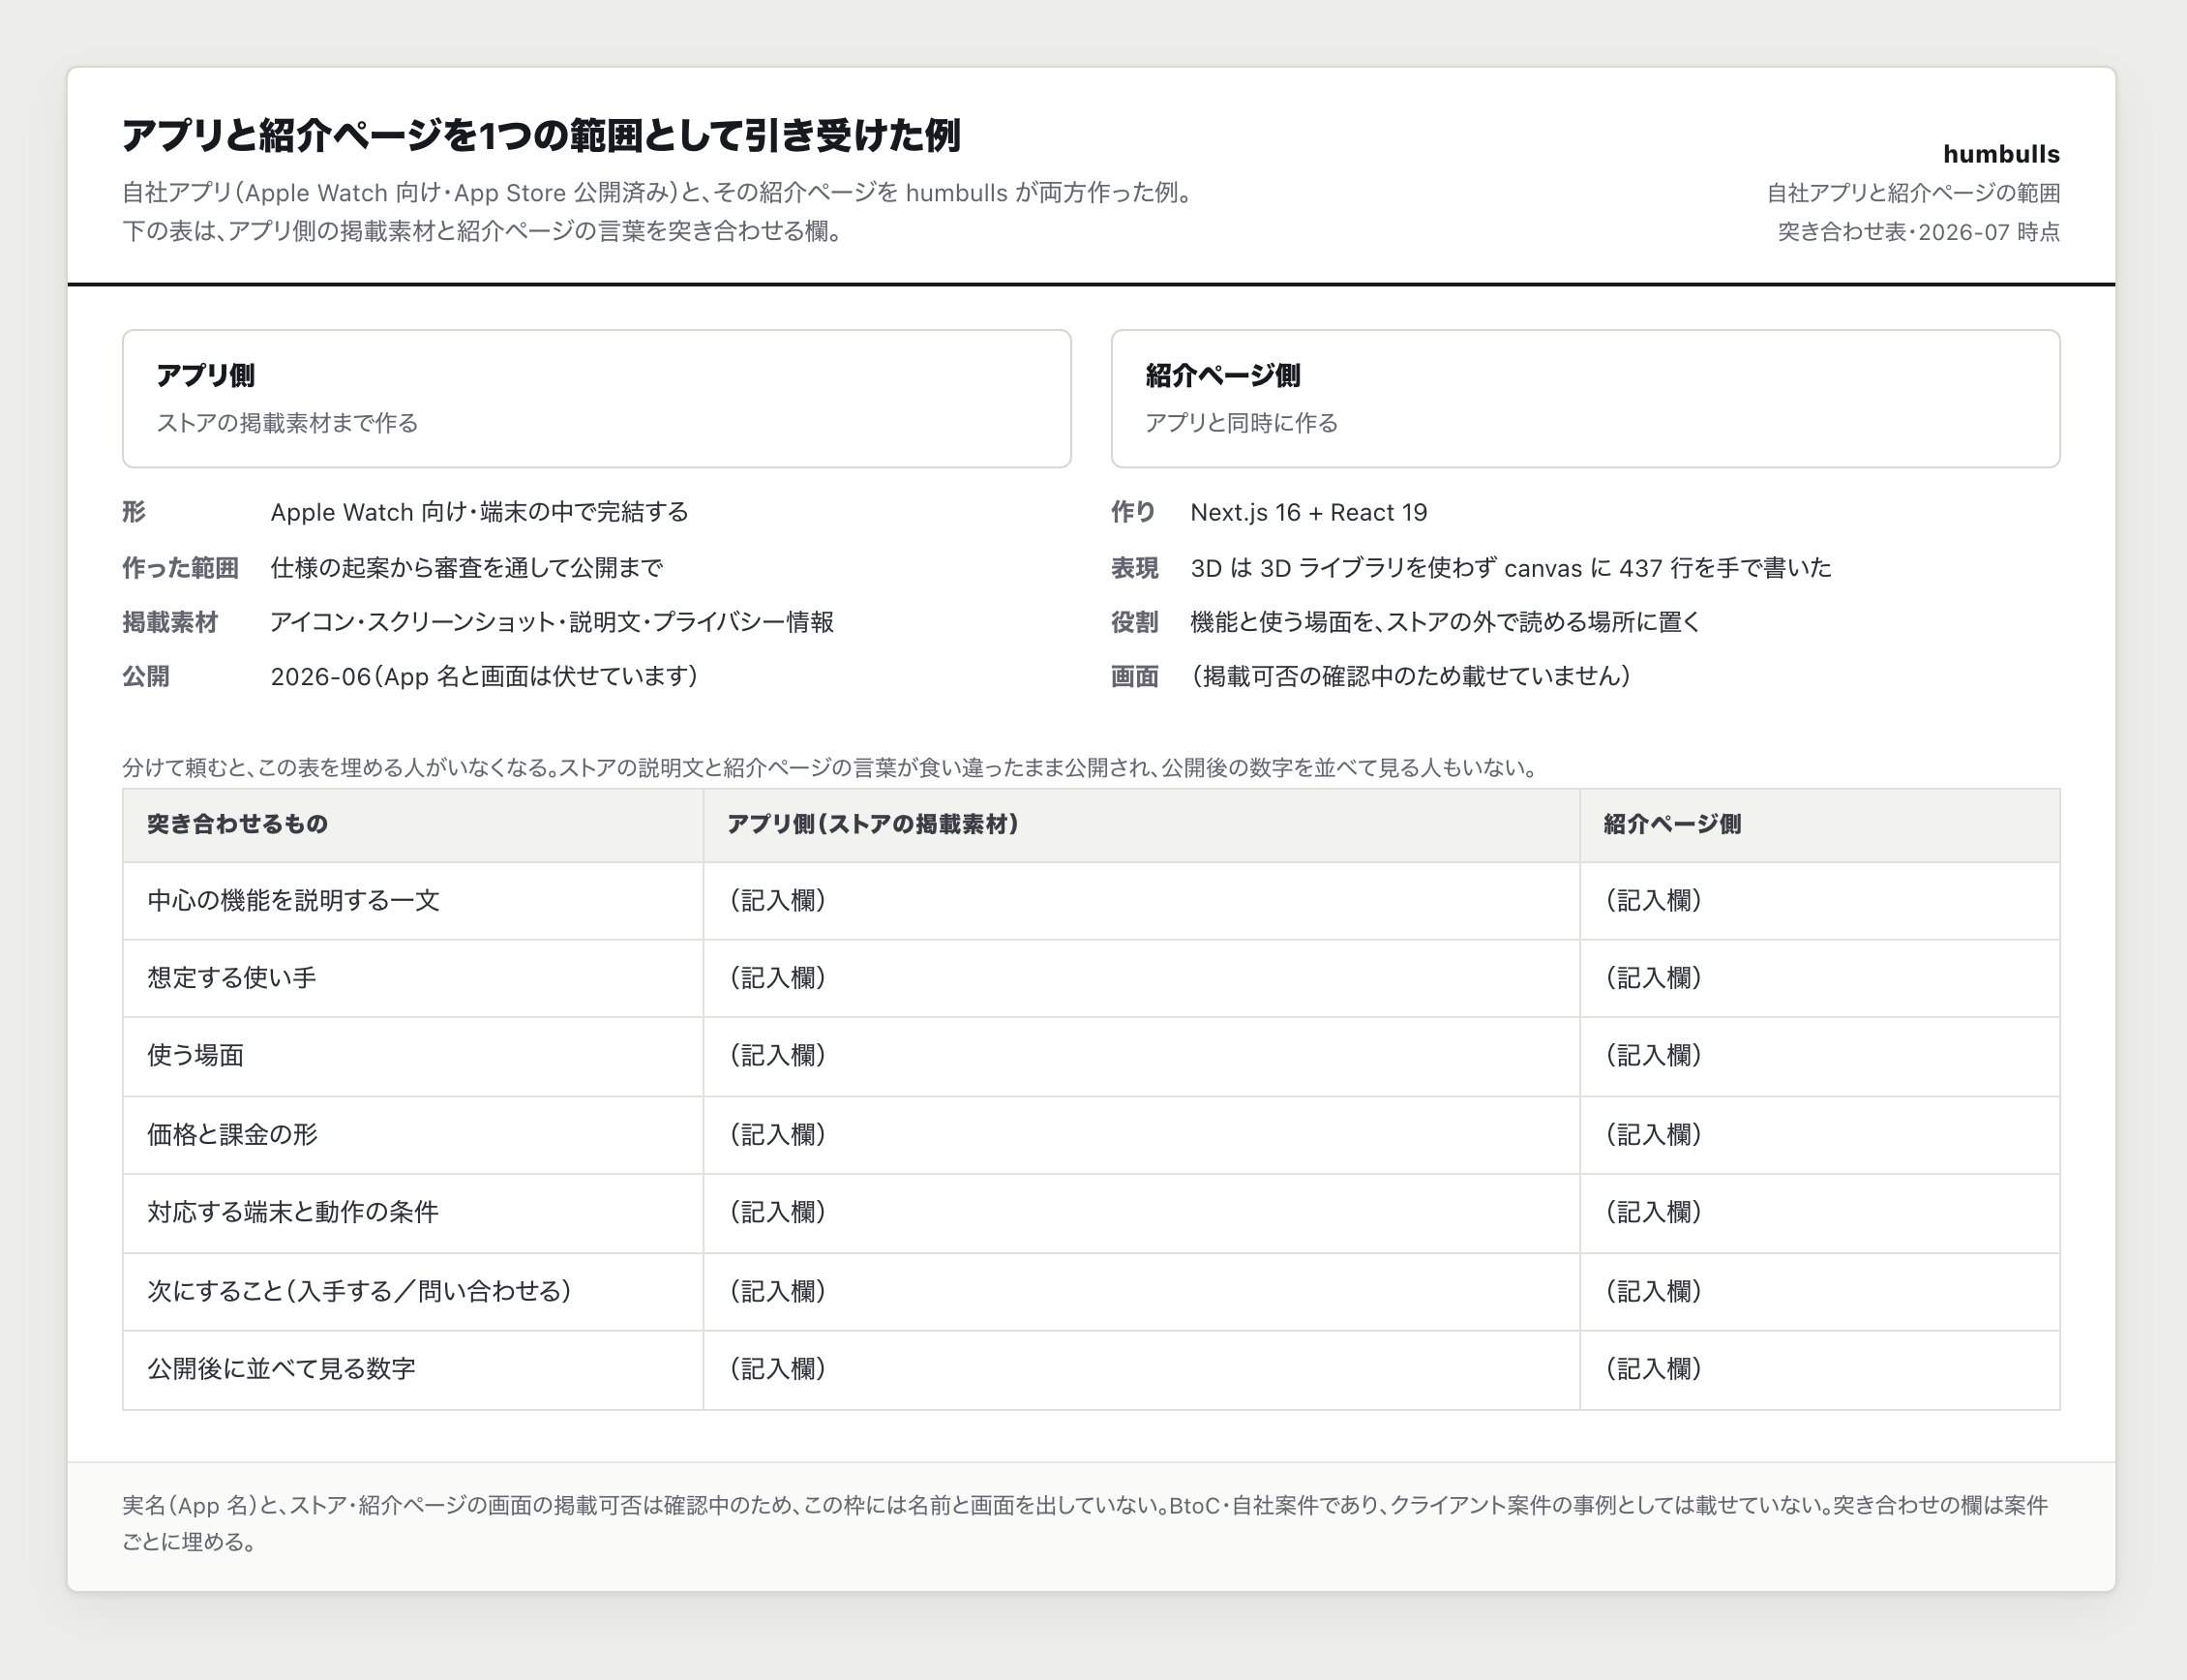Click the 形 label
This screenshot has height=1680, width=2187.
coord(134,512)
